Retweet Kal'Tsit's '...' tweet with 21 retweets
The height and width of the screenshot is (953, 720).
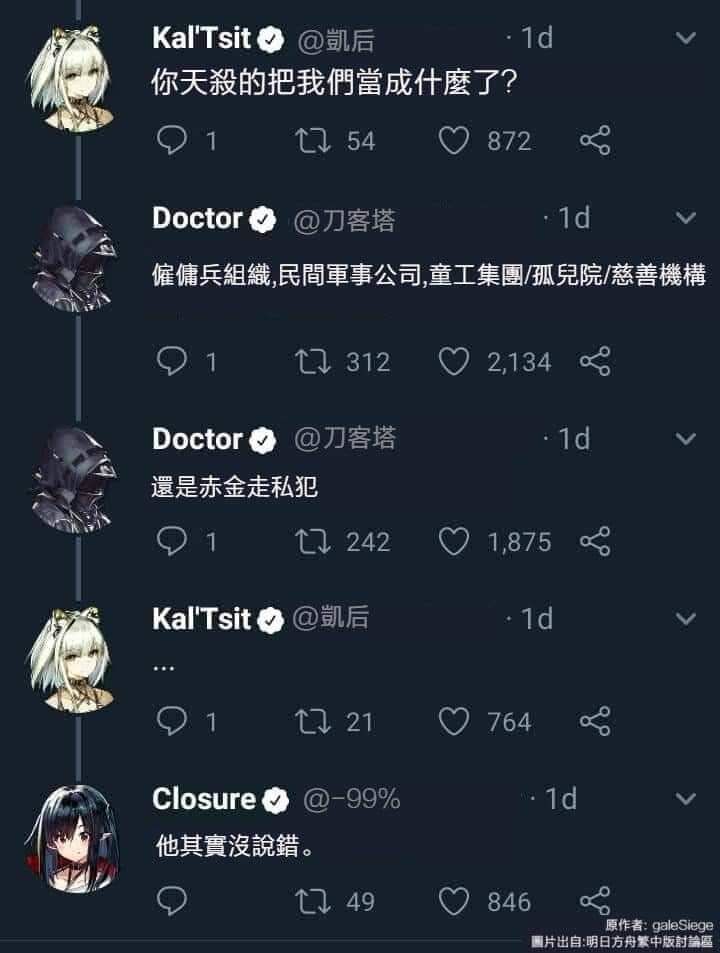pyautogui.click(x=312, y=721)
